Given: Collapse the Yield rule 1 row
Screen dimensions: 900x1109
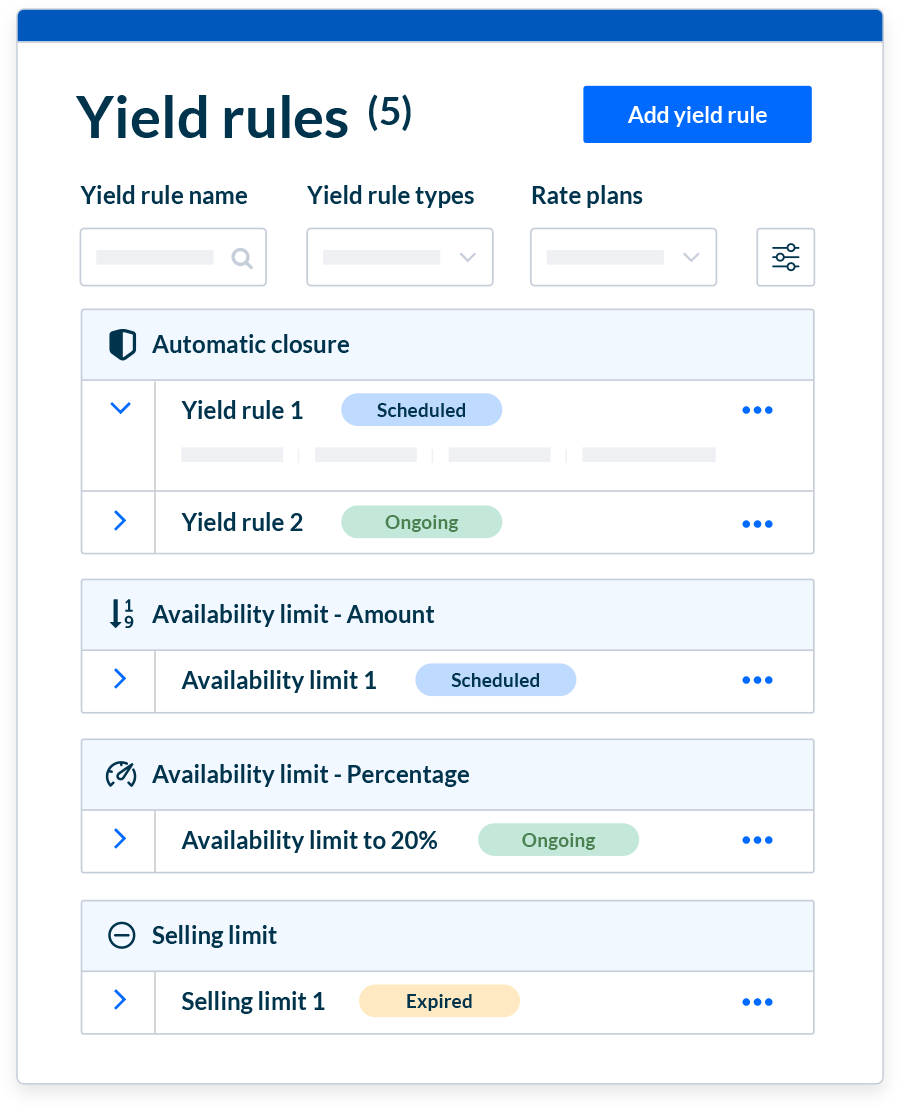Looking at the screenshot, I should pos(120,408).
